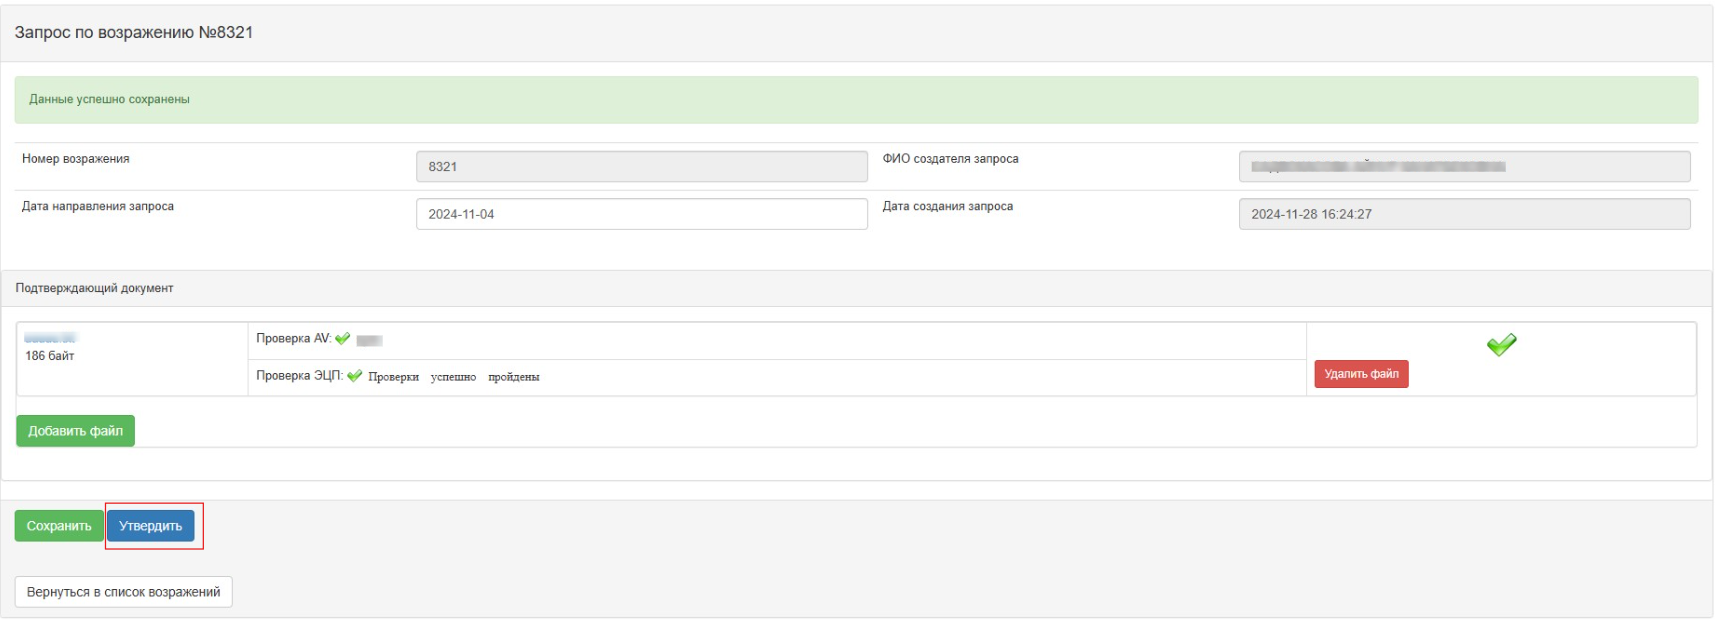Approve the request with Утвердить
Image resolution: width=1715 pixels, height=620 pixels.
tap(151, 526)
